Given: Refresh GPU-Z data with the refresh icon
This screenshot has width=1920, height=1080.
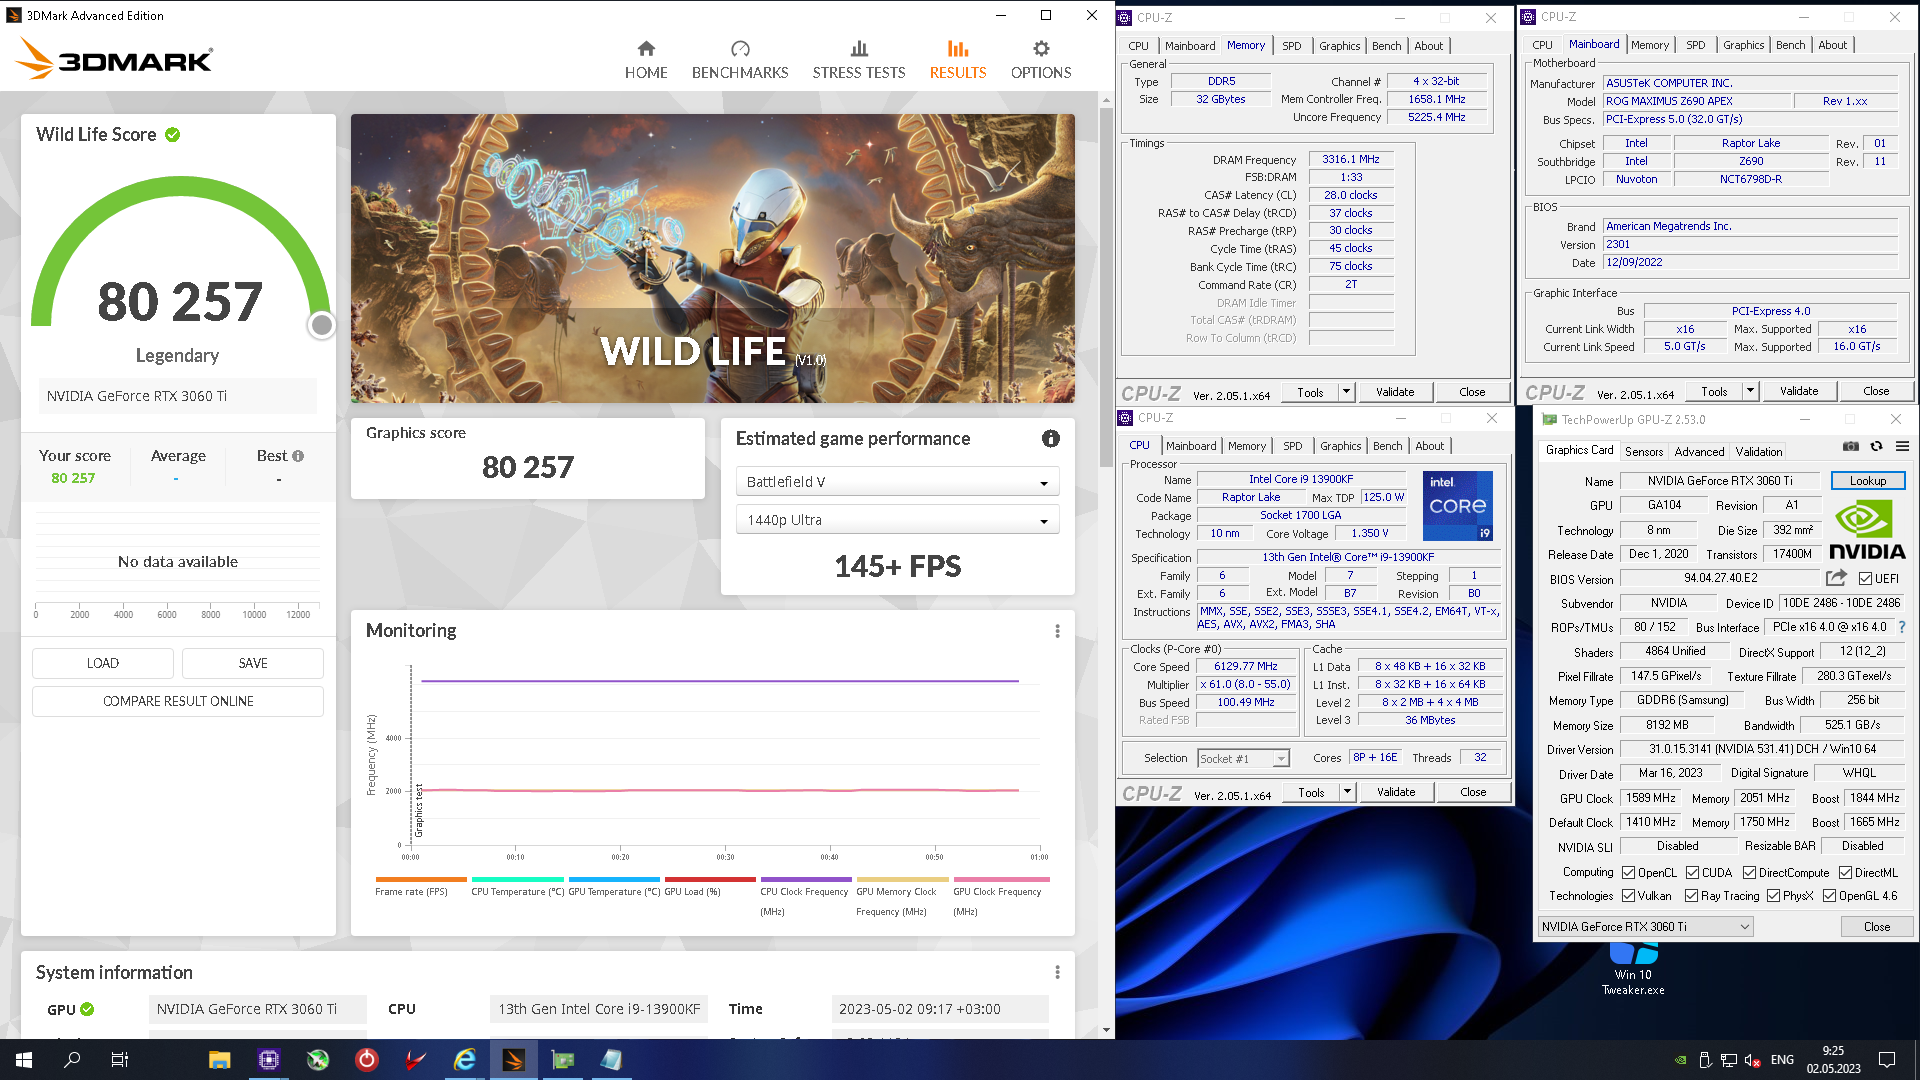Looking at the screenshot, I should [x=1876, y=446].
